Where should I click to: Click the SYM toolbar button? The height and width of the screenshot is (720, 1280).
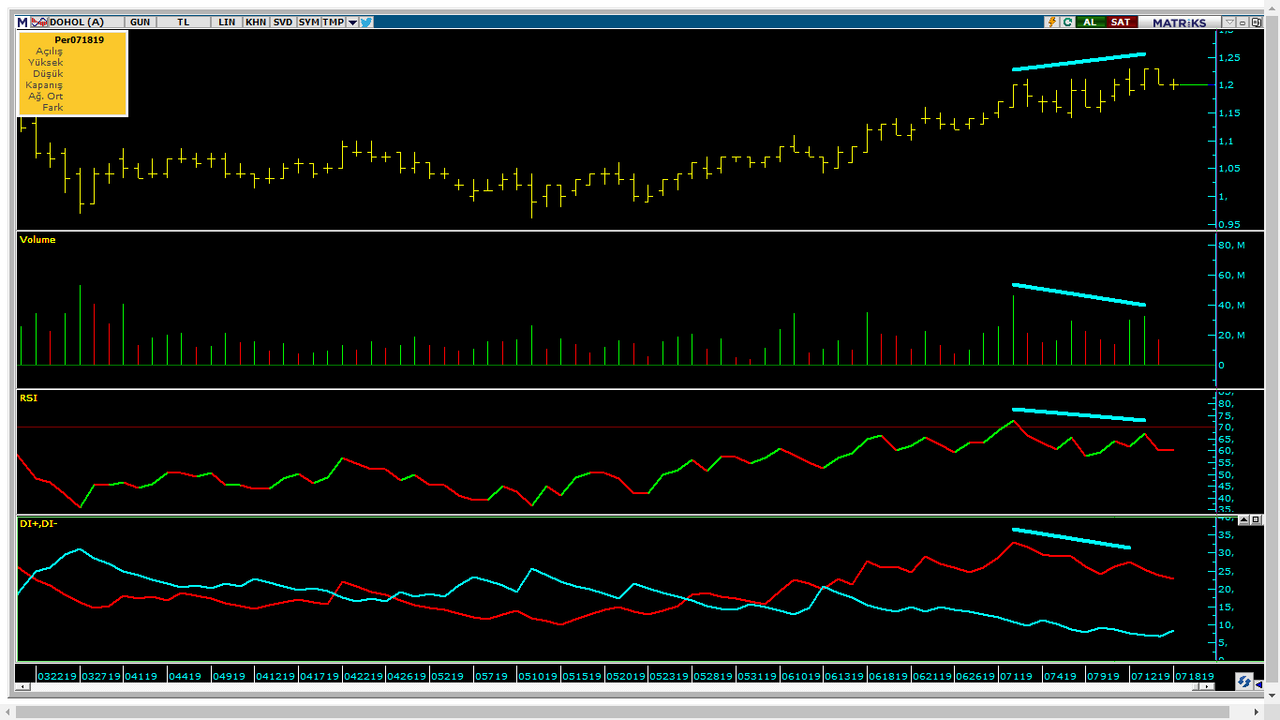click(309, 22)
